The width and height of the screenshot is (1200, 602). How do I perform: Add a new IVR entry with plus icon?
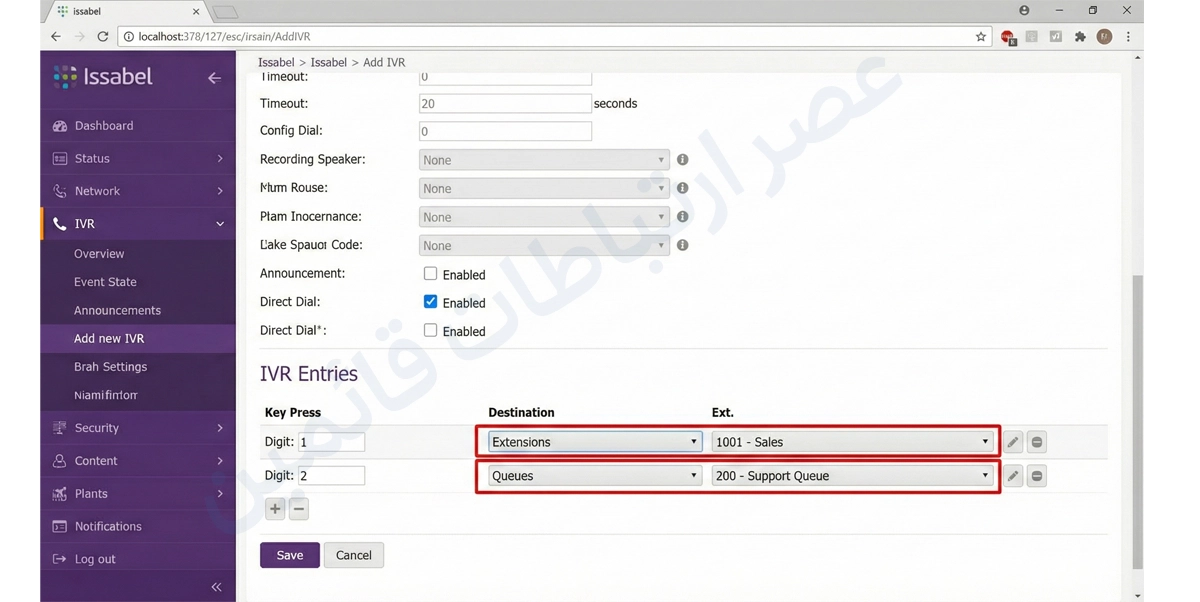[275, 509]
